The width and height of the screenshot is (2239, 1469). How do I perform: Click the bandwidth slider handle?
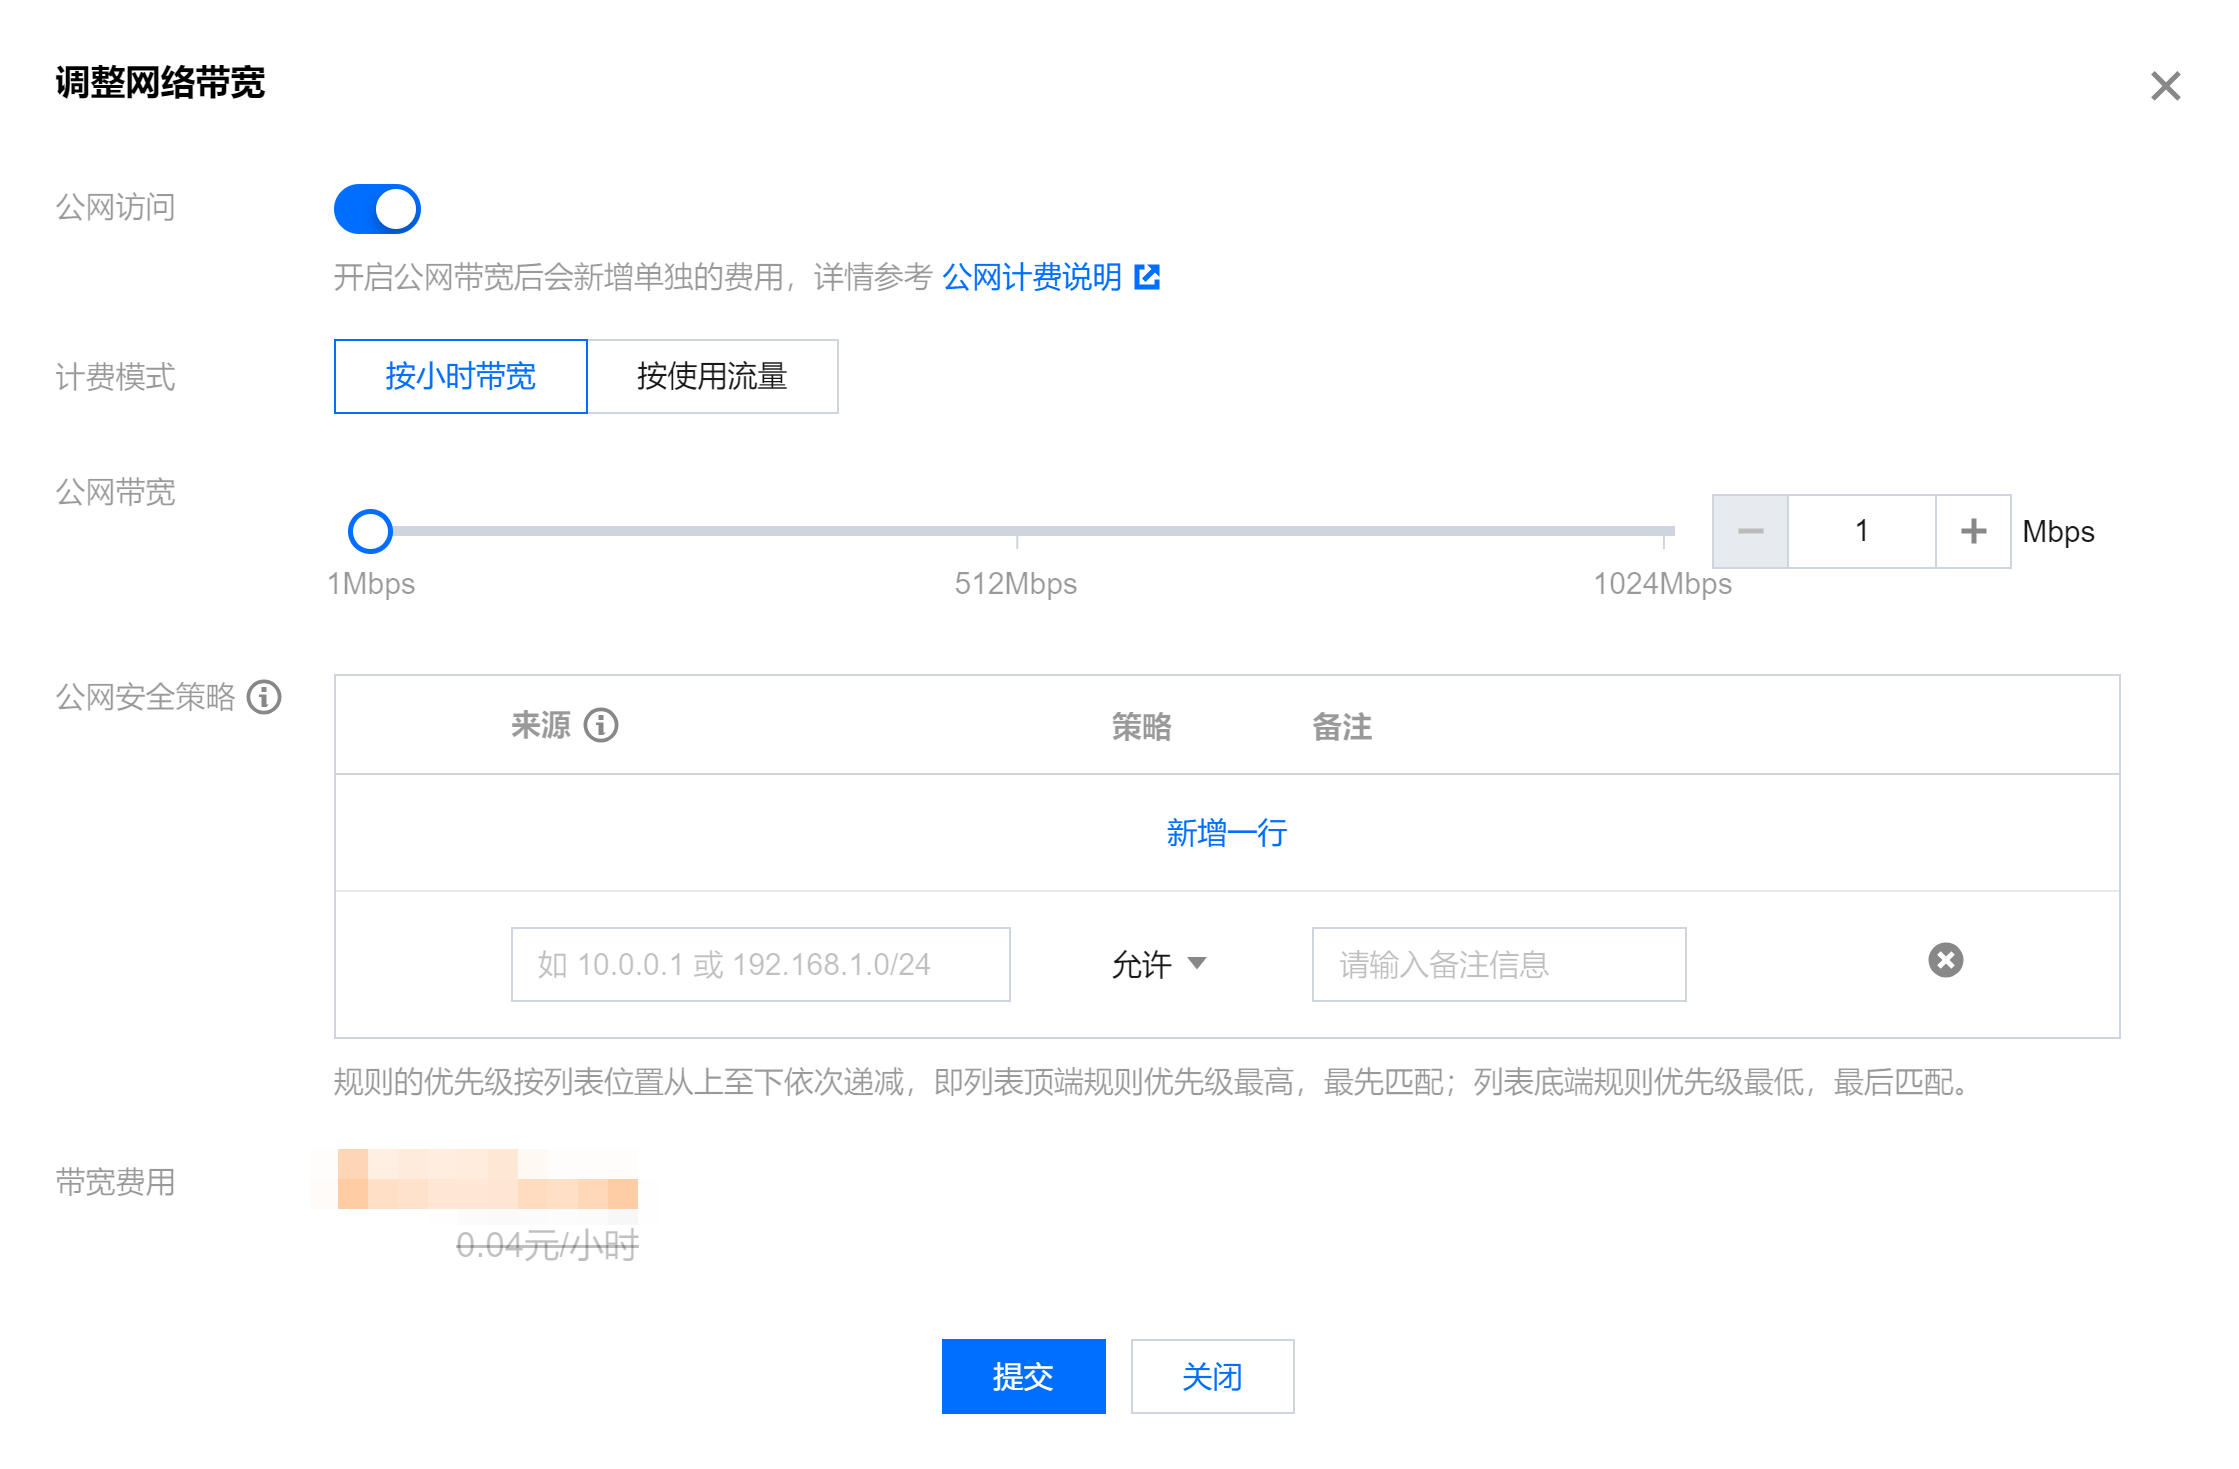click(x=370, y=531)
